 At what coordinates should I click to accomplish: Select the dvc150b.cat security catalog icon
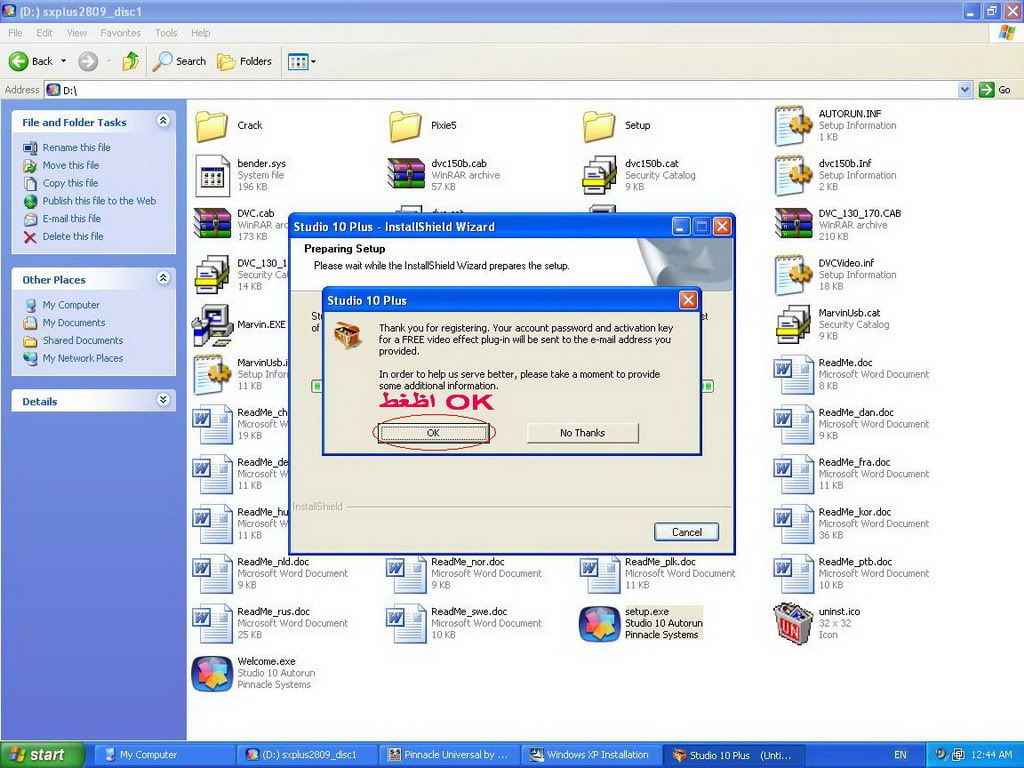600,175
